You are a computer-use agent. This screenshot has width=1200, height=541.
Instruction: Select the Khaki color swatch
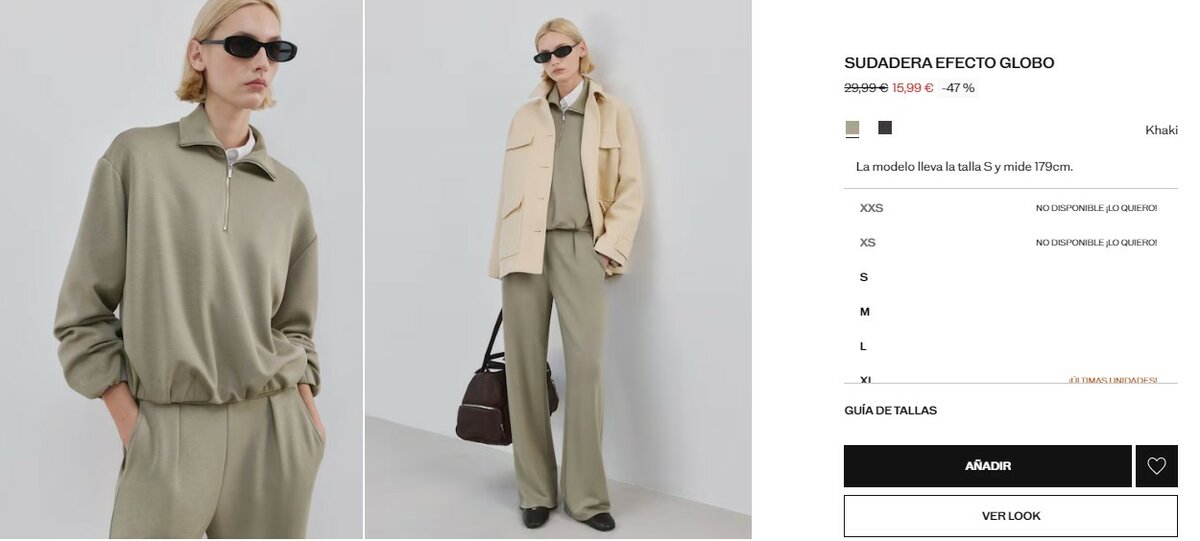tap(852, 128)
